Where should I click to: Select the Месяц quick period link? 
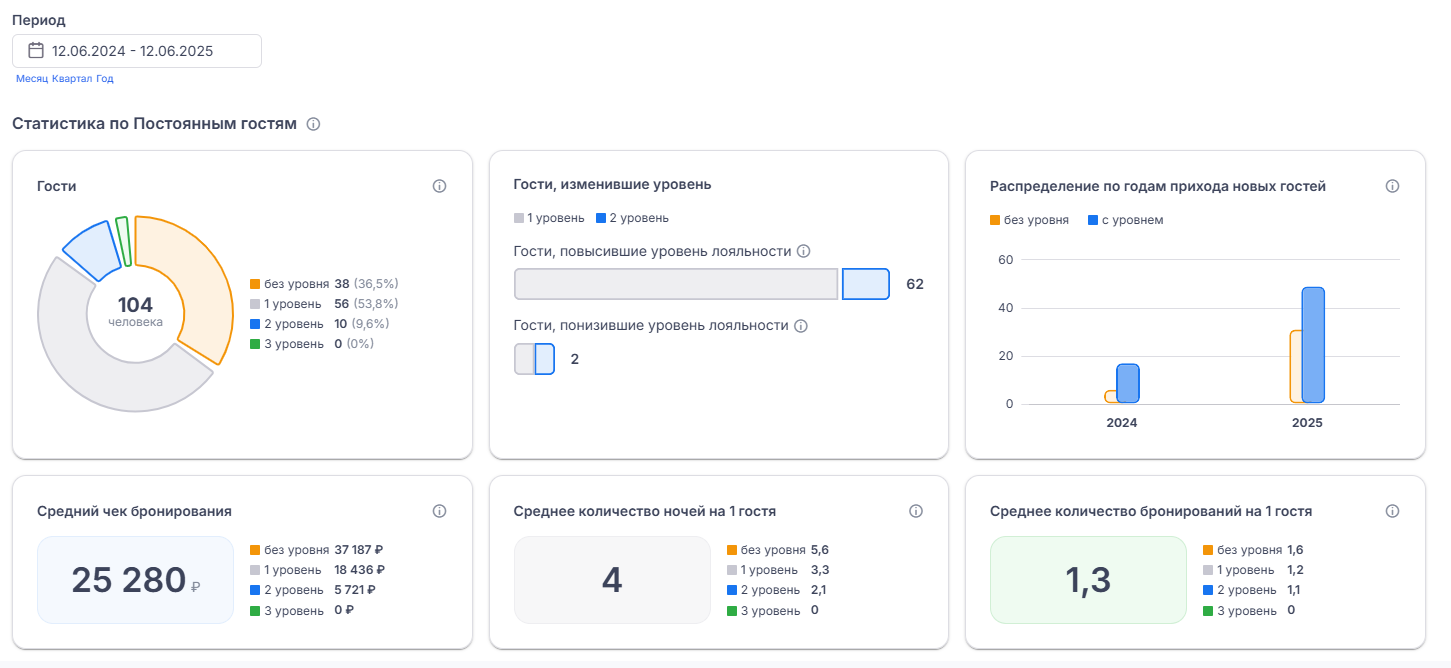pos(32,79)
